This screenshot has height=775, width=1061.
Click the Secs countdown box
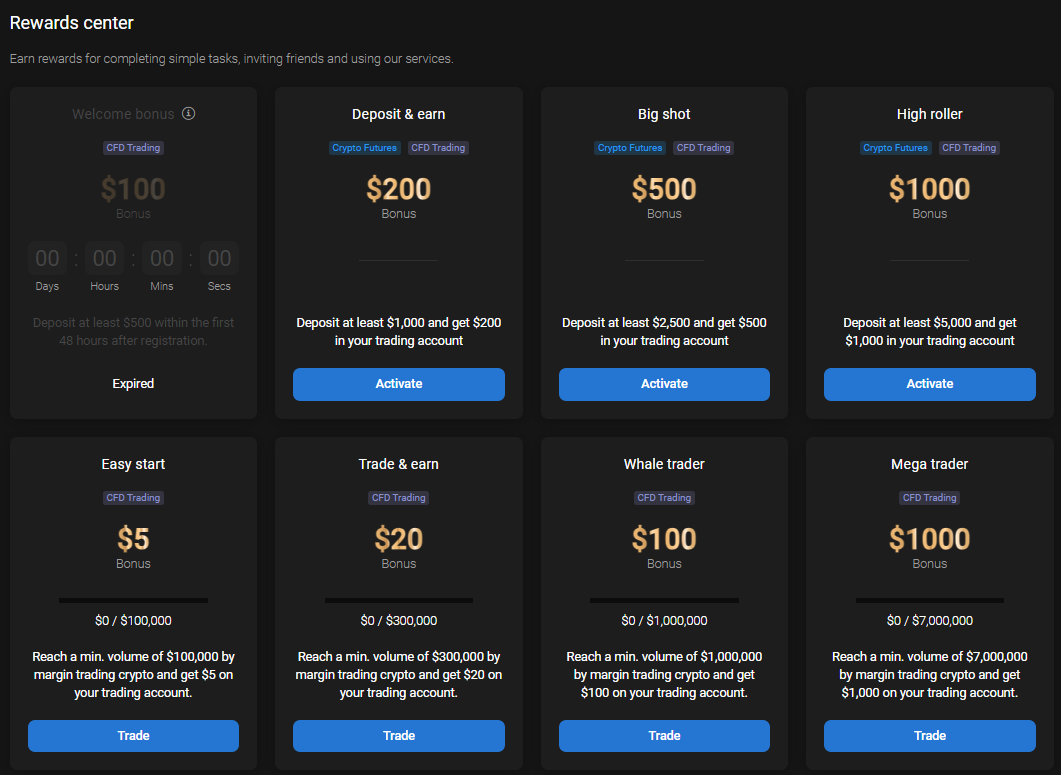[219, 259]
